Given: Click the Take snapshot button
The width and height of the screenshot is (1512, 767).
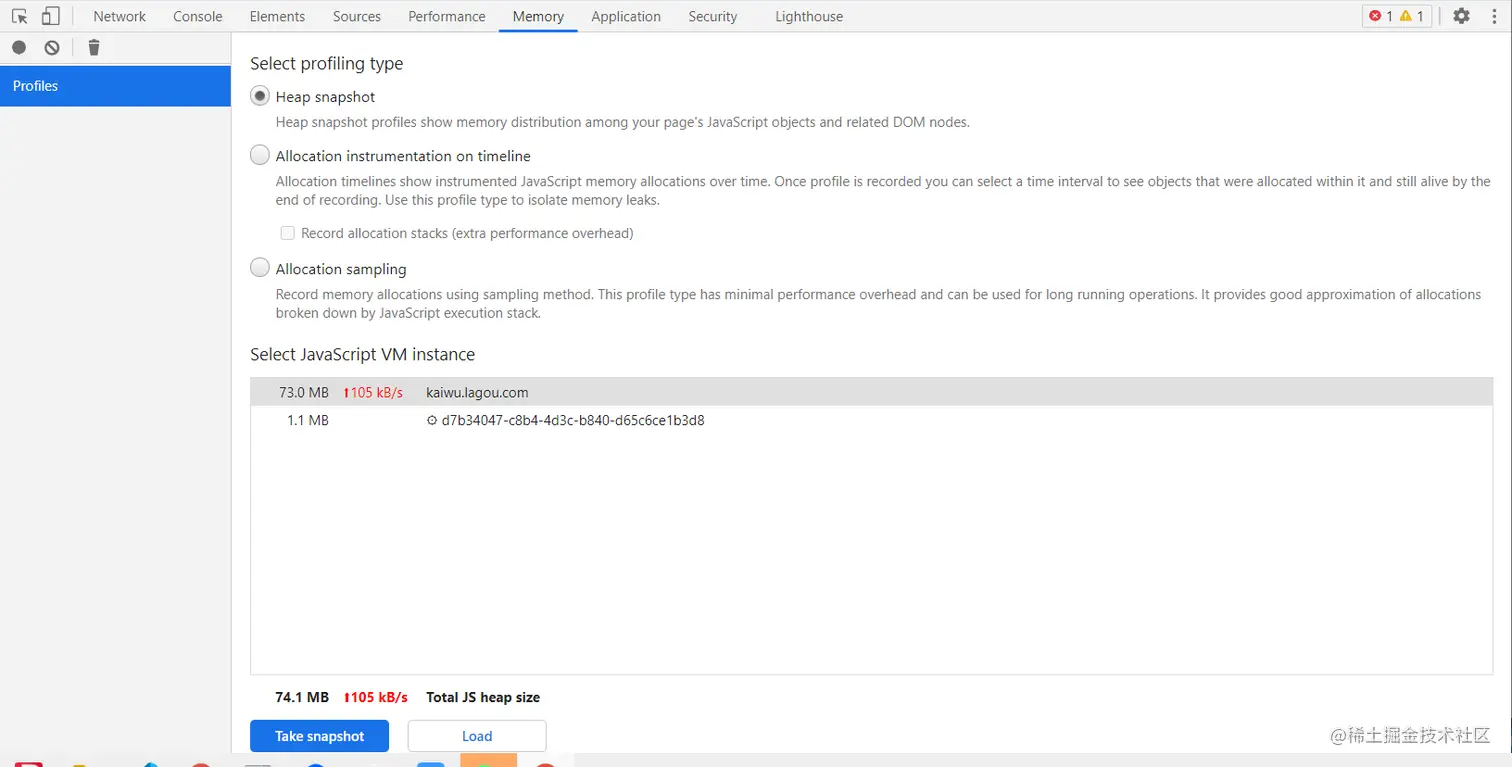Looking at the screenshot, I should [320, 736].
